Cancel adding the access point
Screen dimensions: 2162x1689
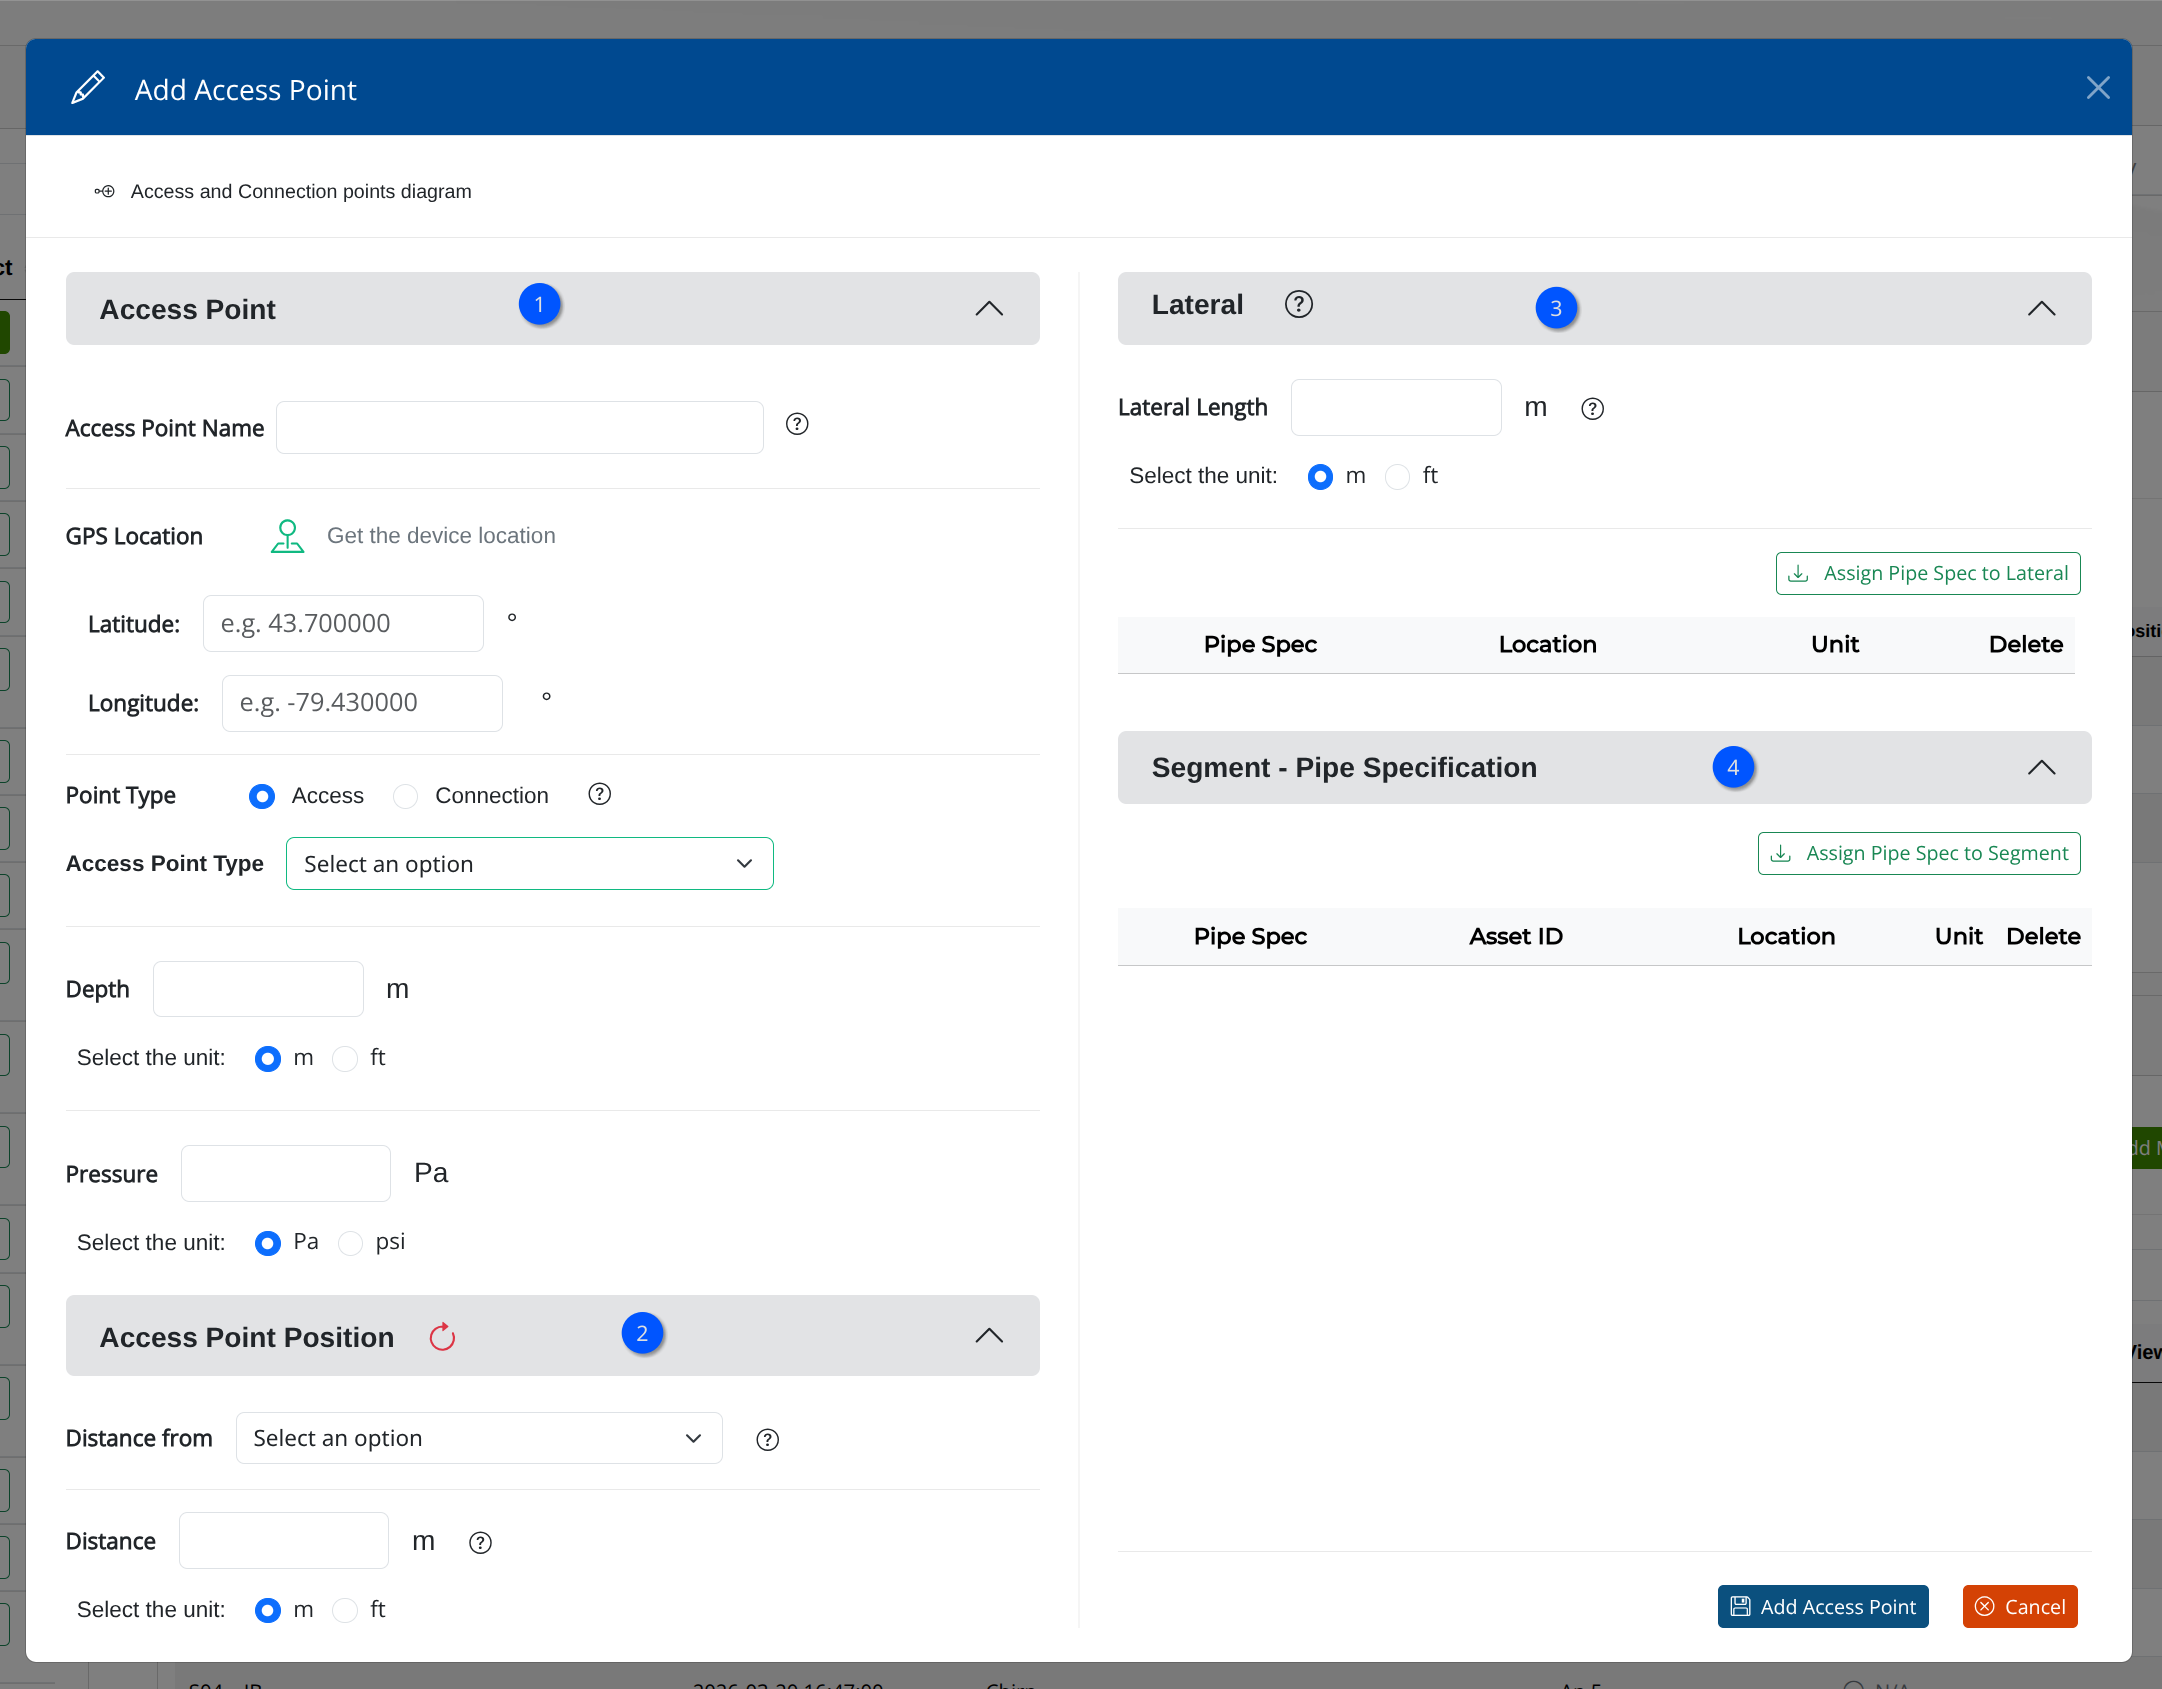(2020, 1606)
